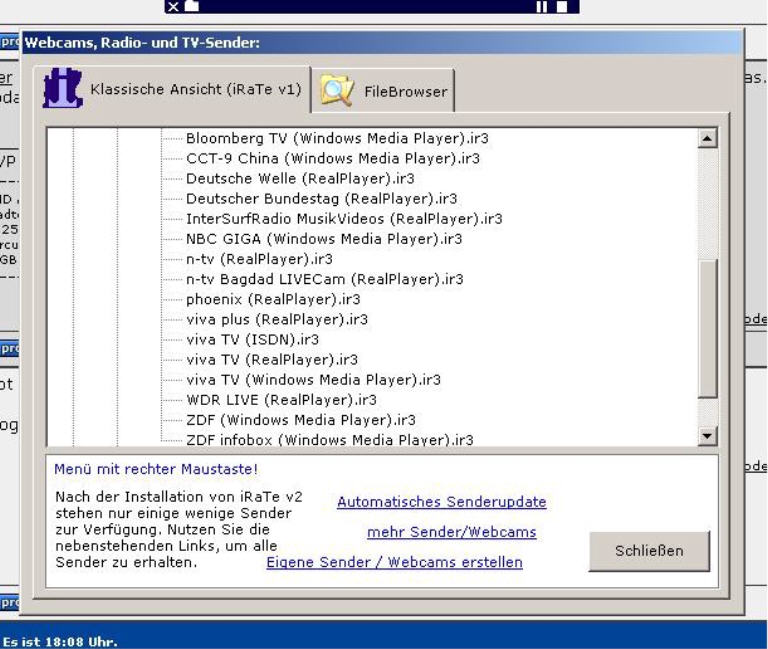
Task: Click the station list scrollbar up arrow
Action: (x=707, y=138)
